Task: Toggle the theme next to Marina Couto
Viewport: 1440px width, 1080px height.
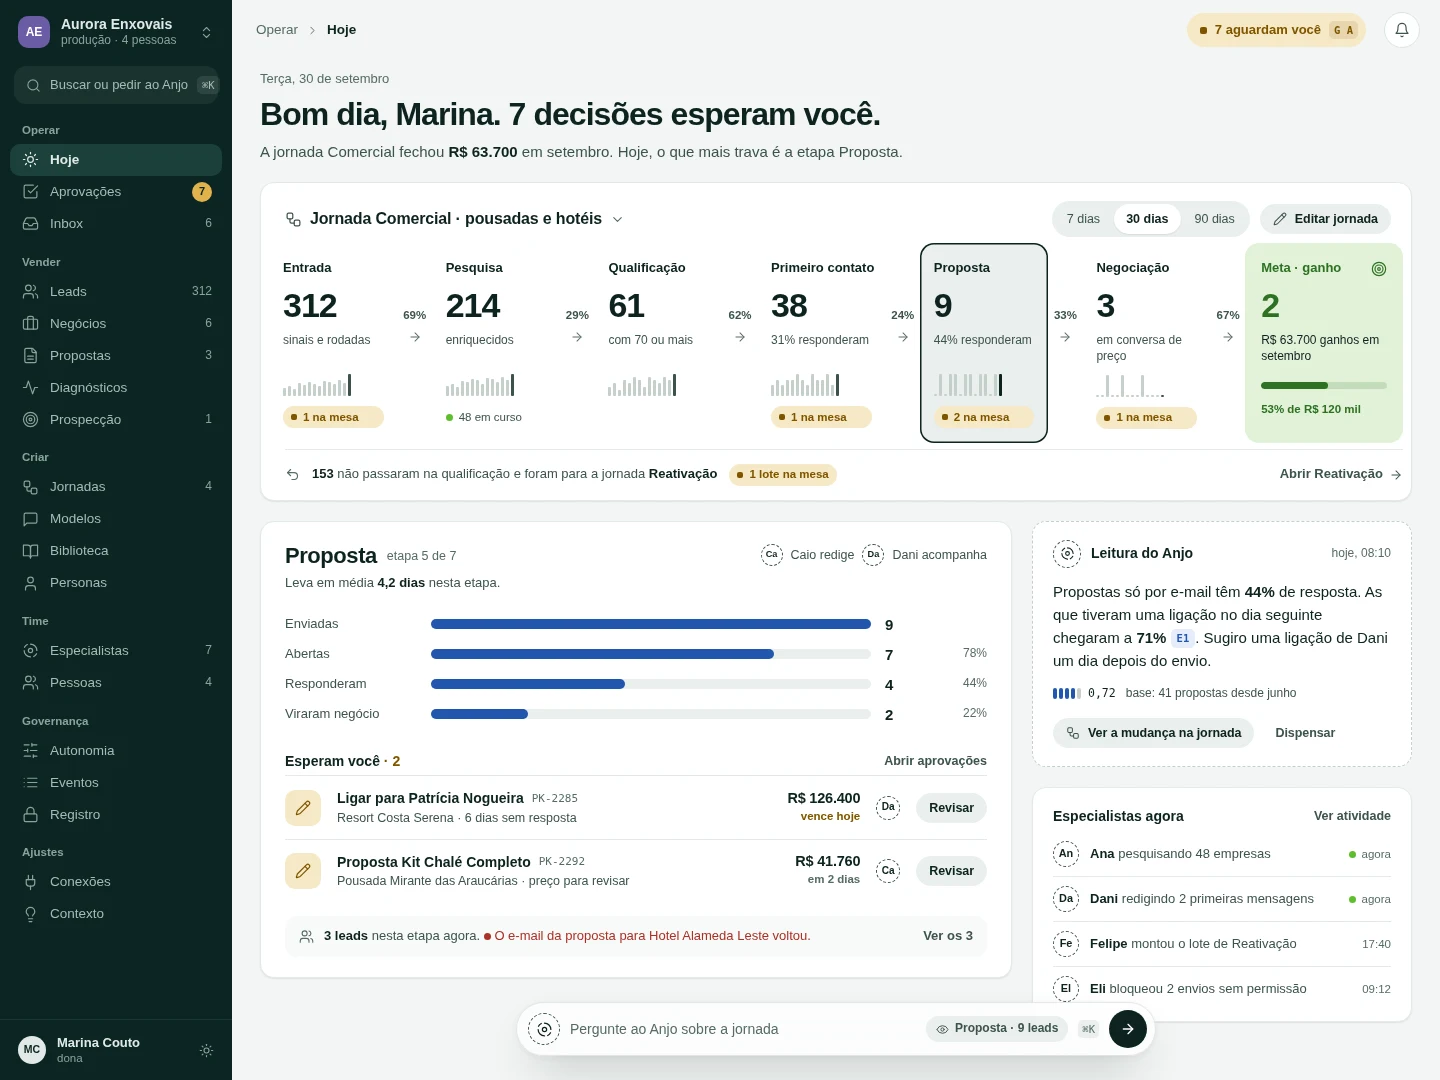Action: coord(206,1050)
